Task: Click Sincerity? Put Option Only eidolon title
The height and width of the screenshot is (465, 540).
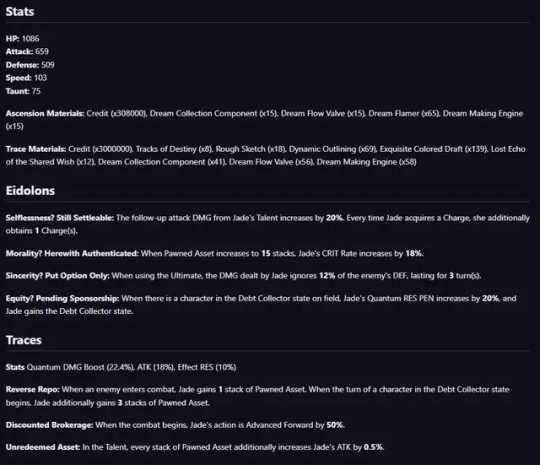Action: click(x=58, y=276)
